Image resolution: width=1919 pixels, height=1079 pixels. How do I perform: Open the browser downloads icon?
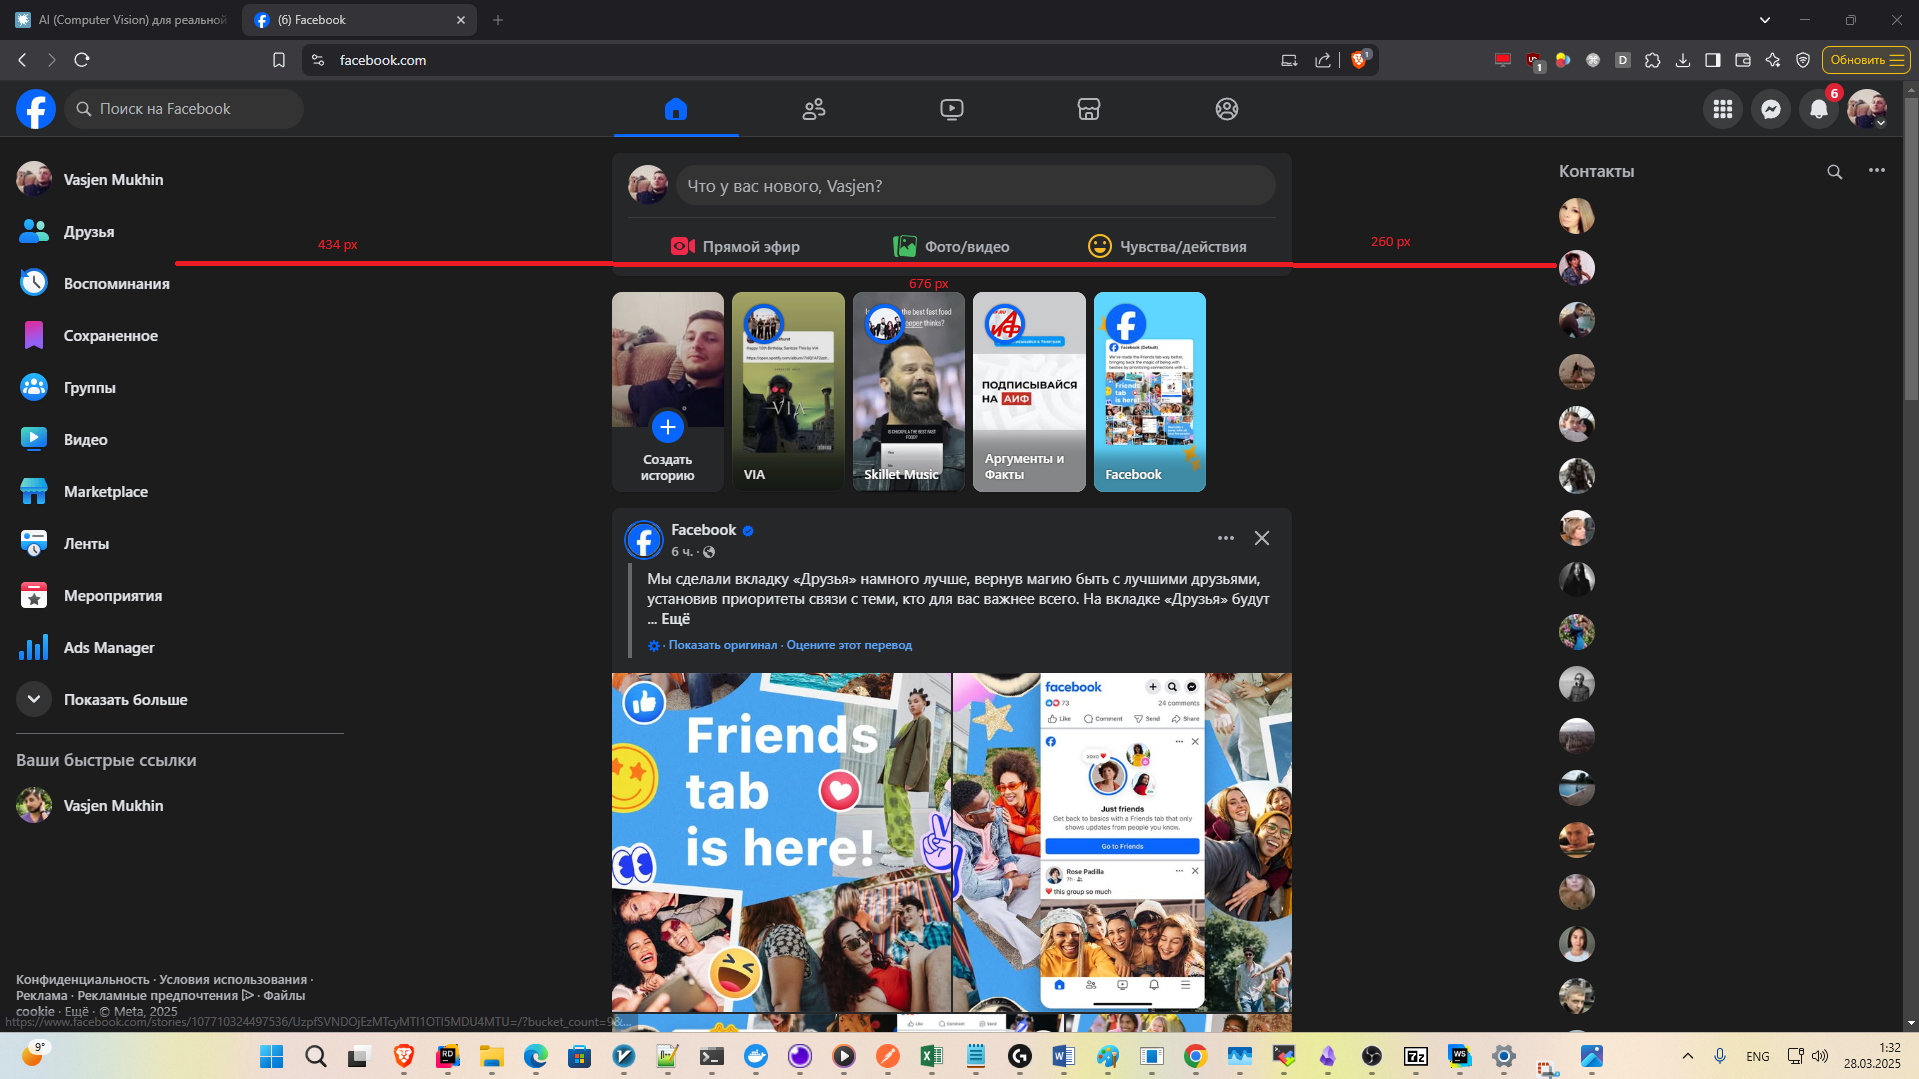click(x=1683, y=60)
